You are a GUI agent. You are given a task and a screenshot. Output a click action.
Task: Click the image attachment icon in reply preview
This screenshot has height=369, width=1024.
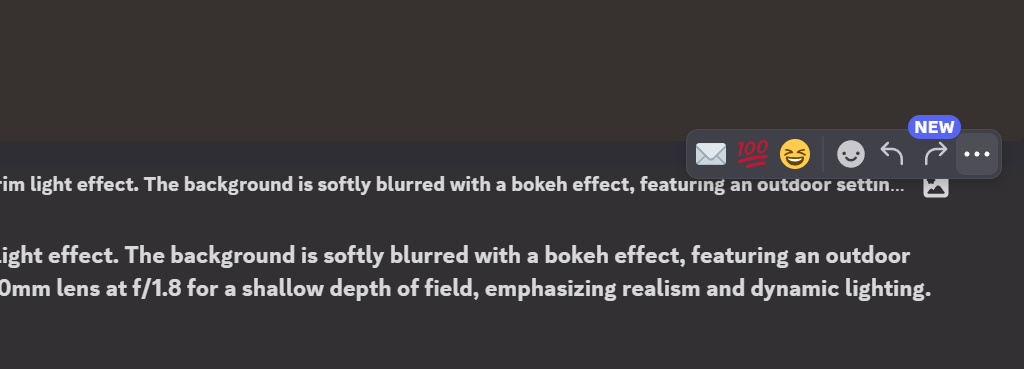click(935, 186)
